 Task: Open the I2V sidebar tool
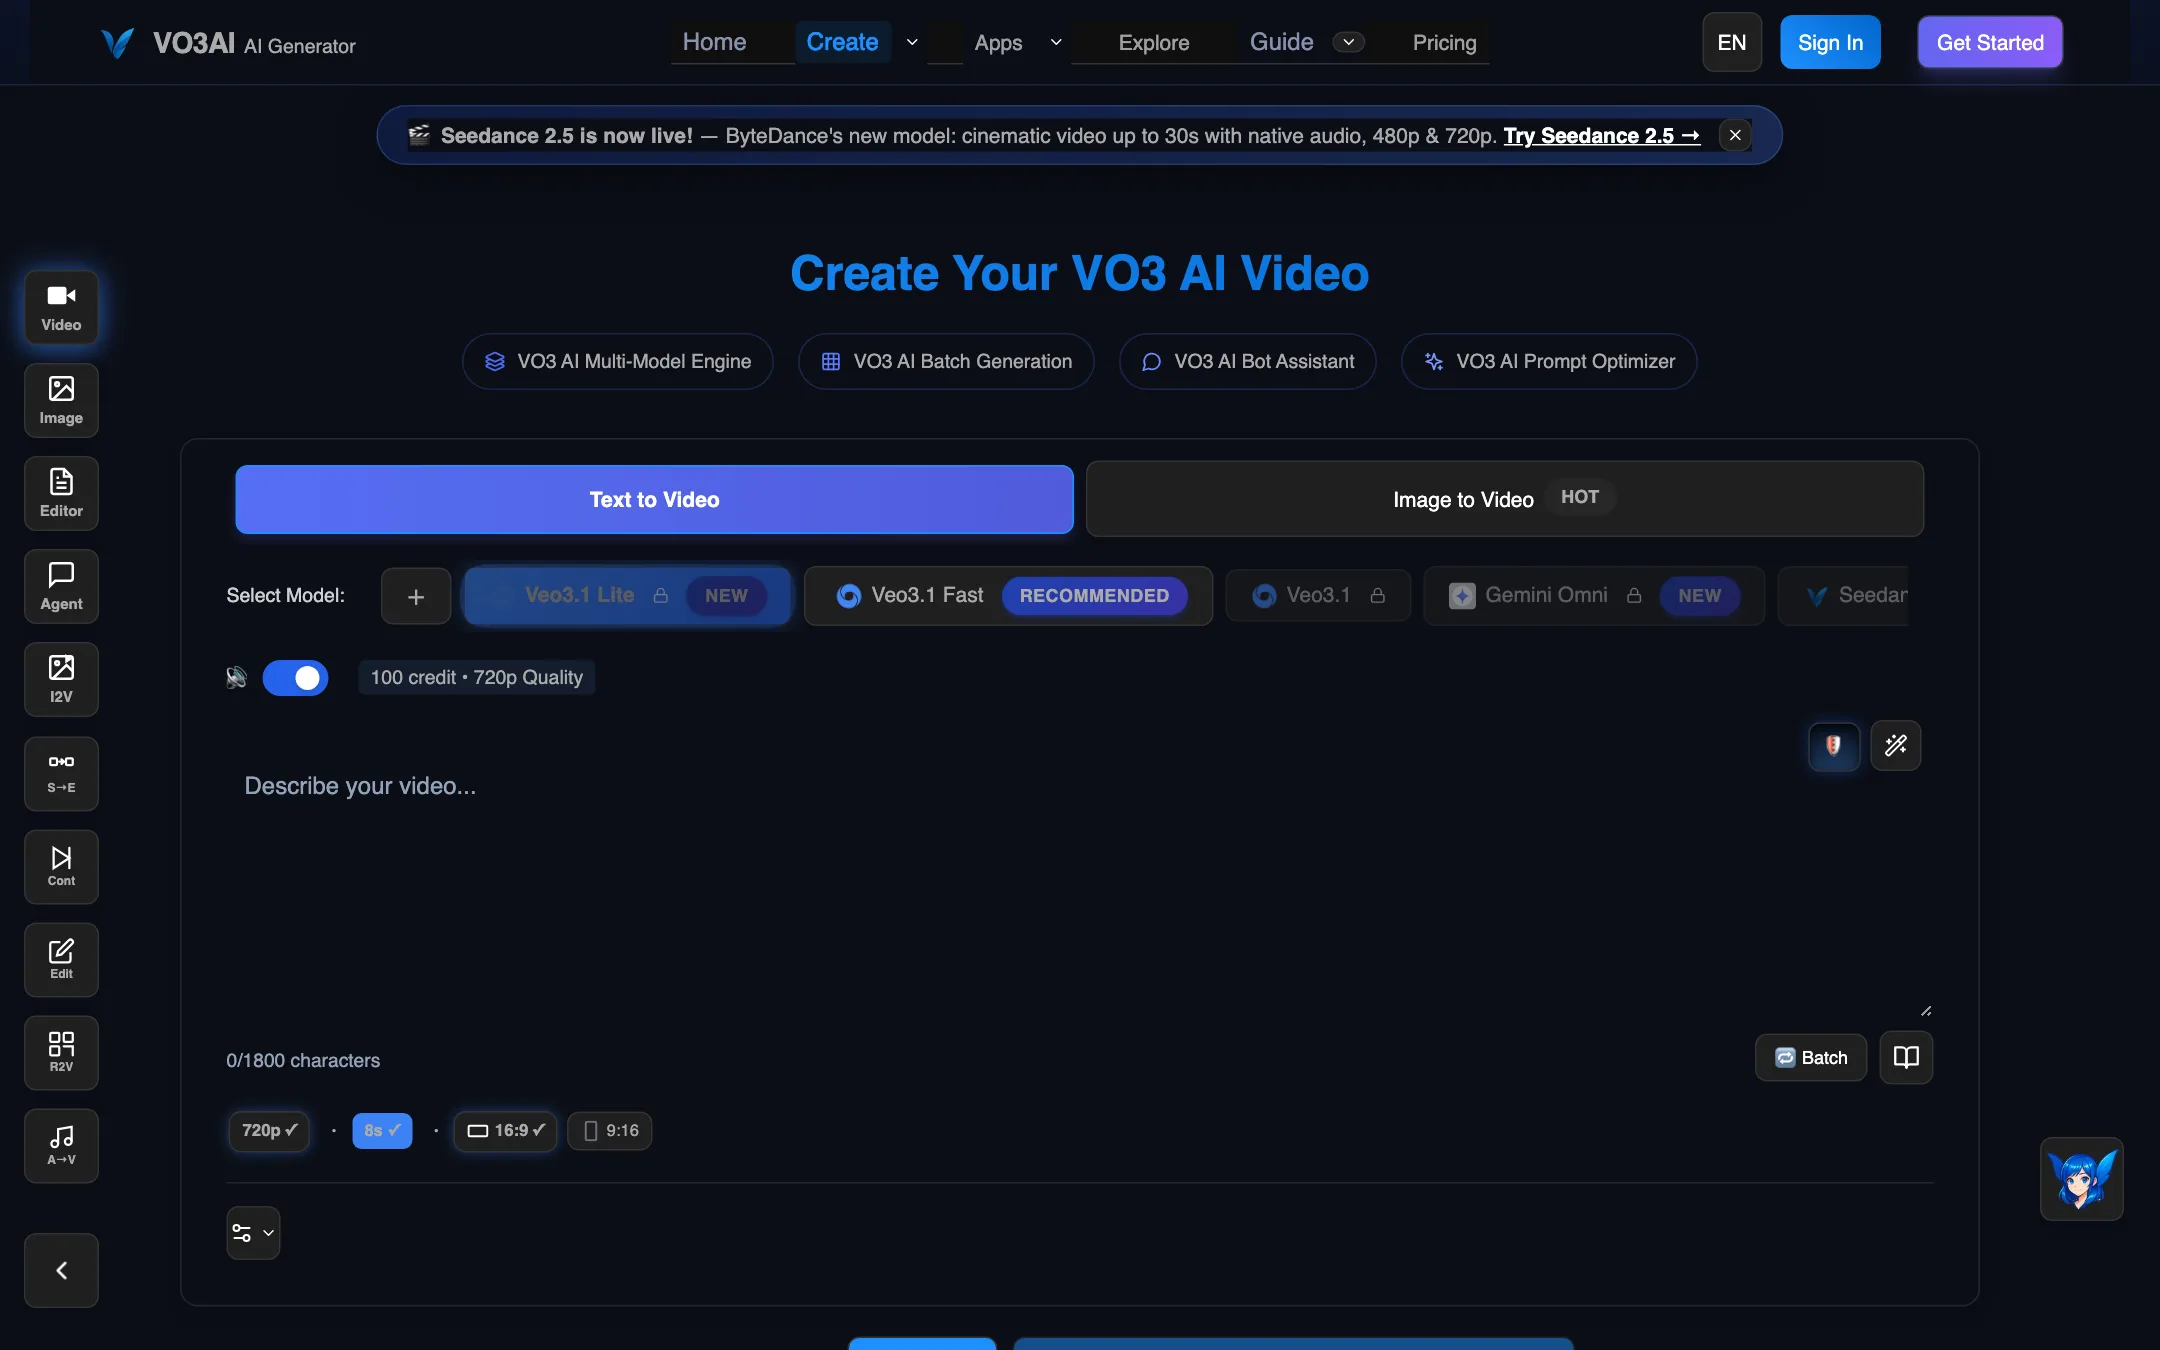[61, 679]
